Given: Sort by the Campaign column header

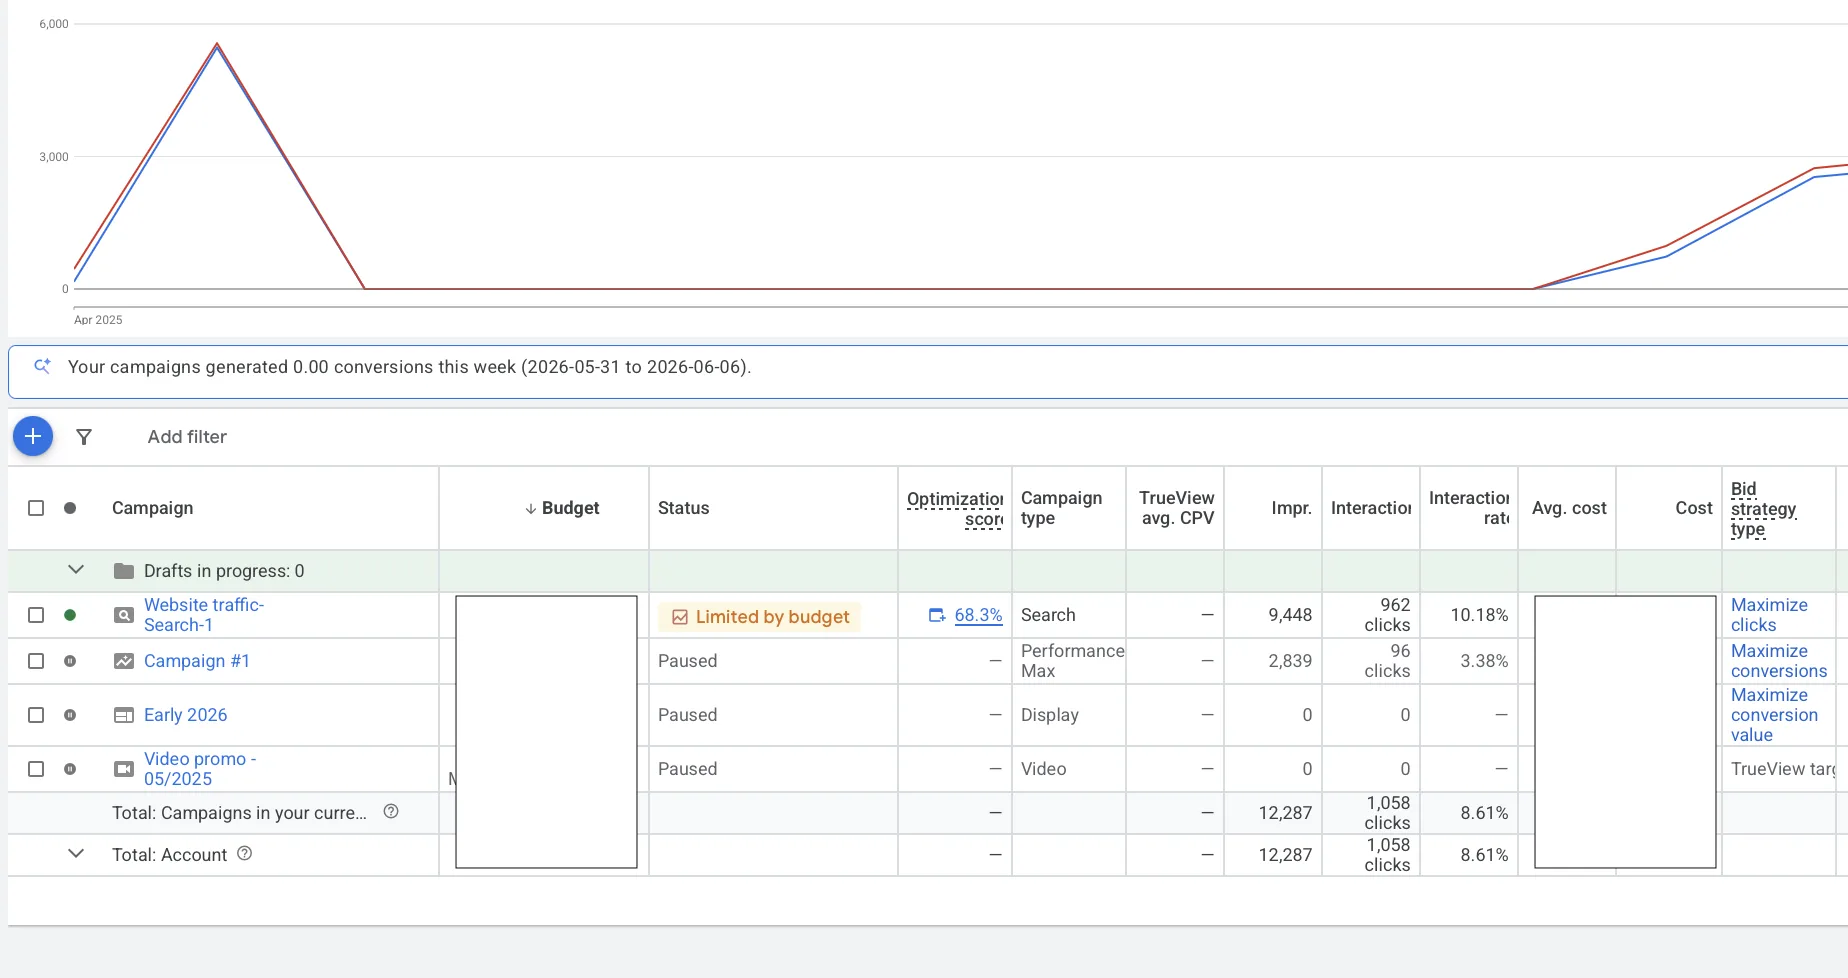Looking at the screenshot, I should pos(152,508).
